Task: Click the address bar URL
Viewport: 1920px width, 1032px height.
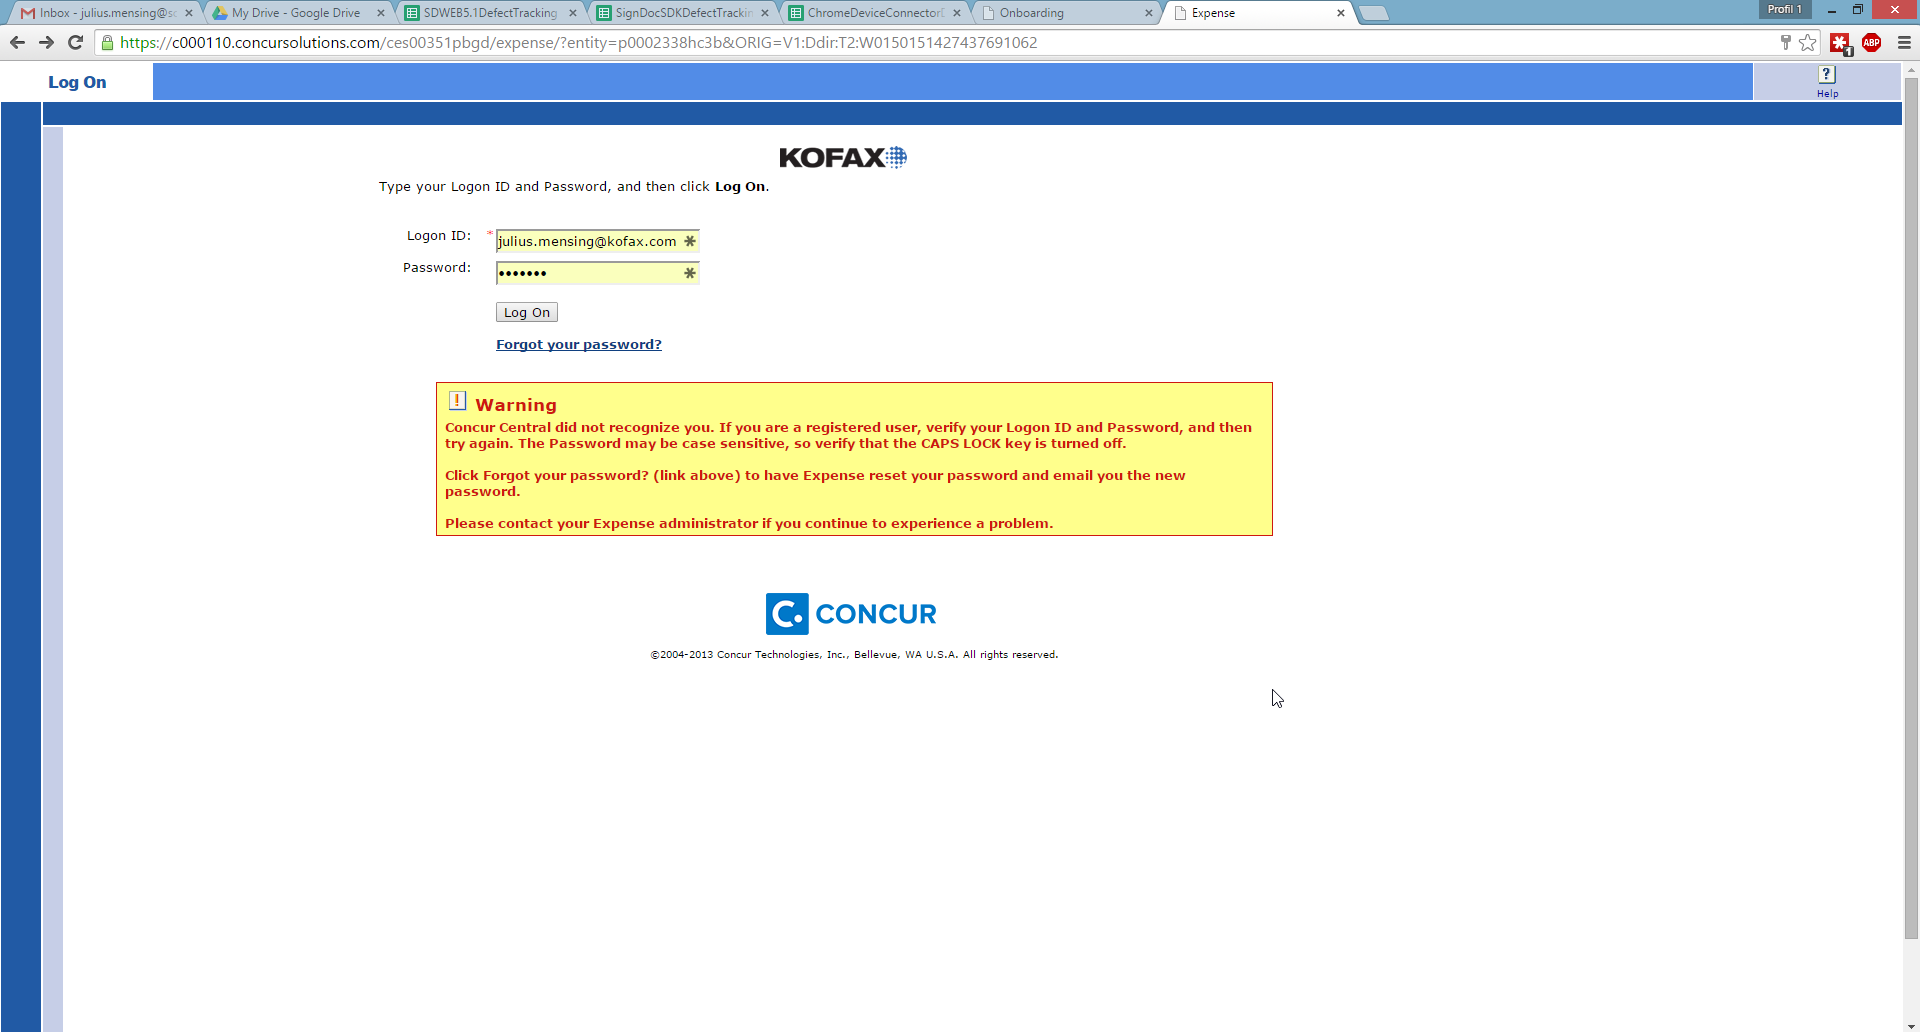Action: [x=578, y=42]
